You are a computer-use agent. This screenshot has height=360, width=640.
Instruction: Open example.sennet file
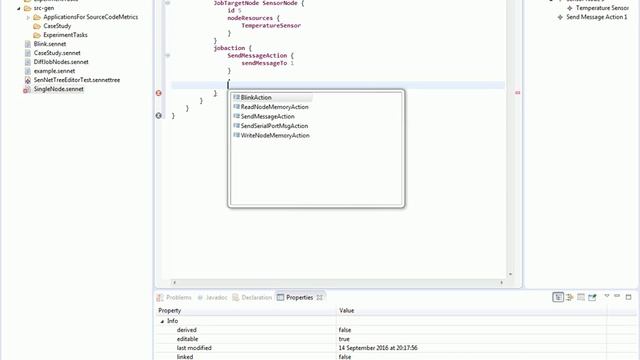pos(54,71)
